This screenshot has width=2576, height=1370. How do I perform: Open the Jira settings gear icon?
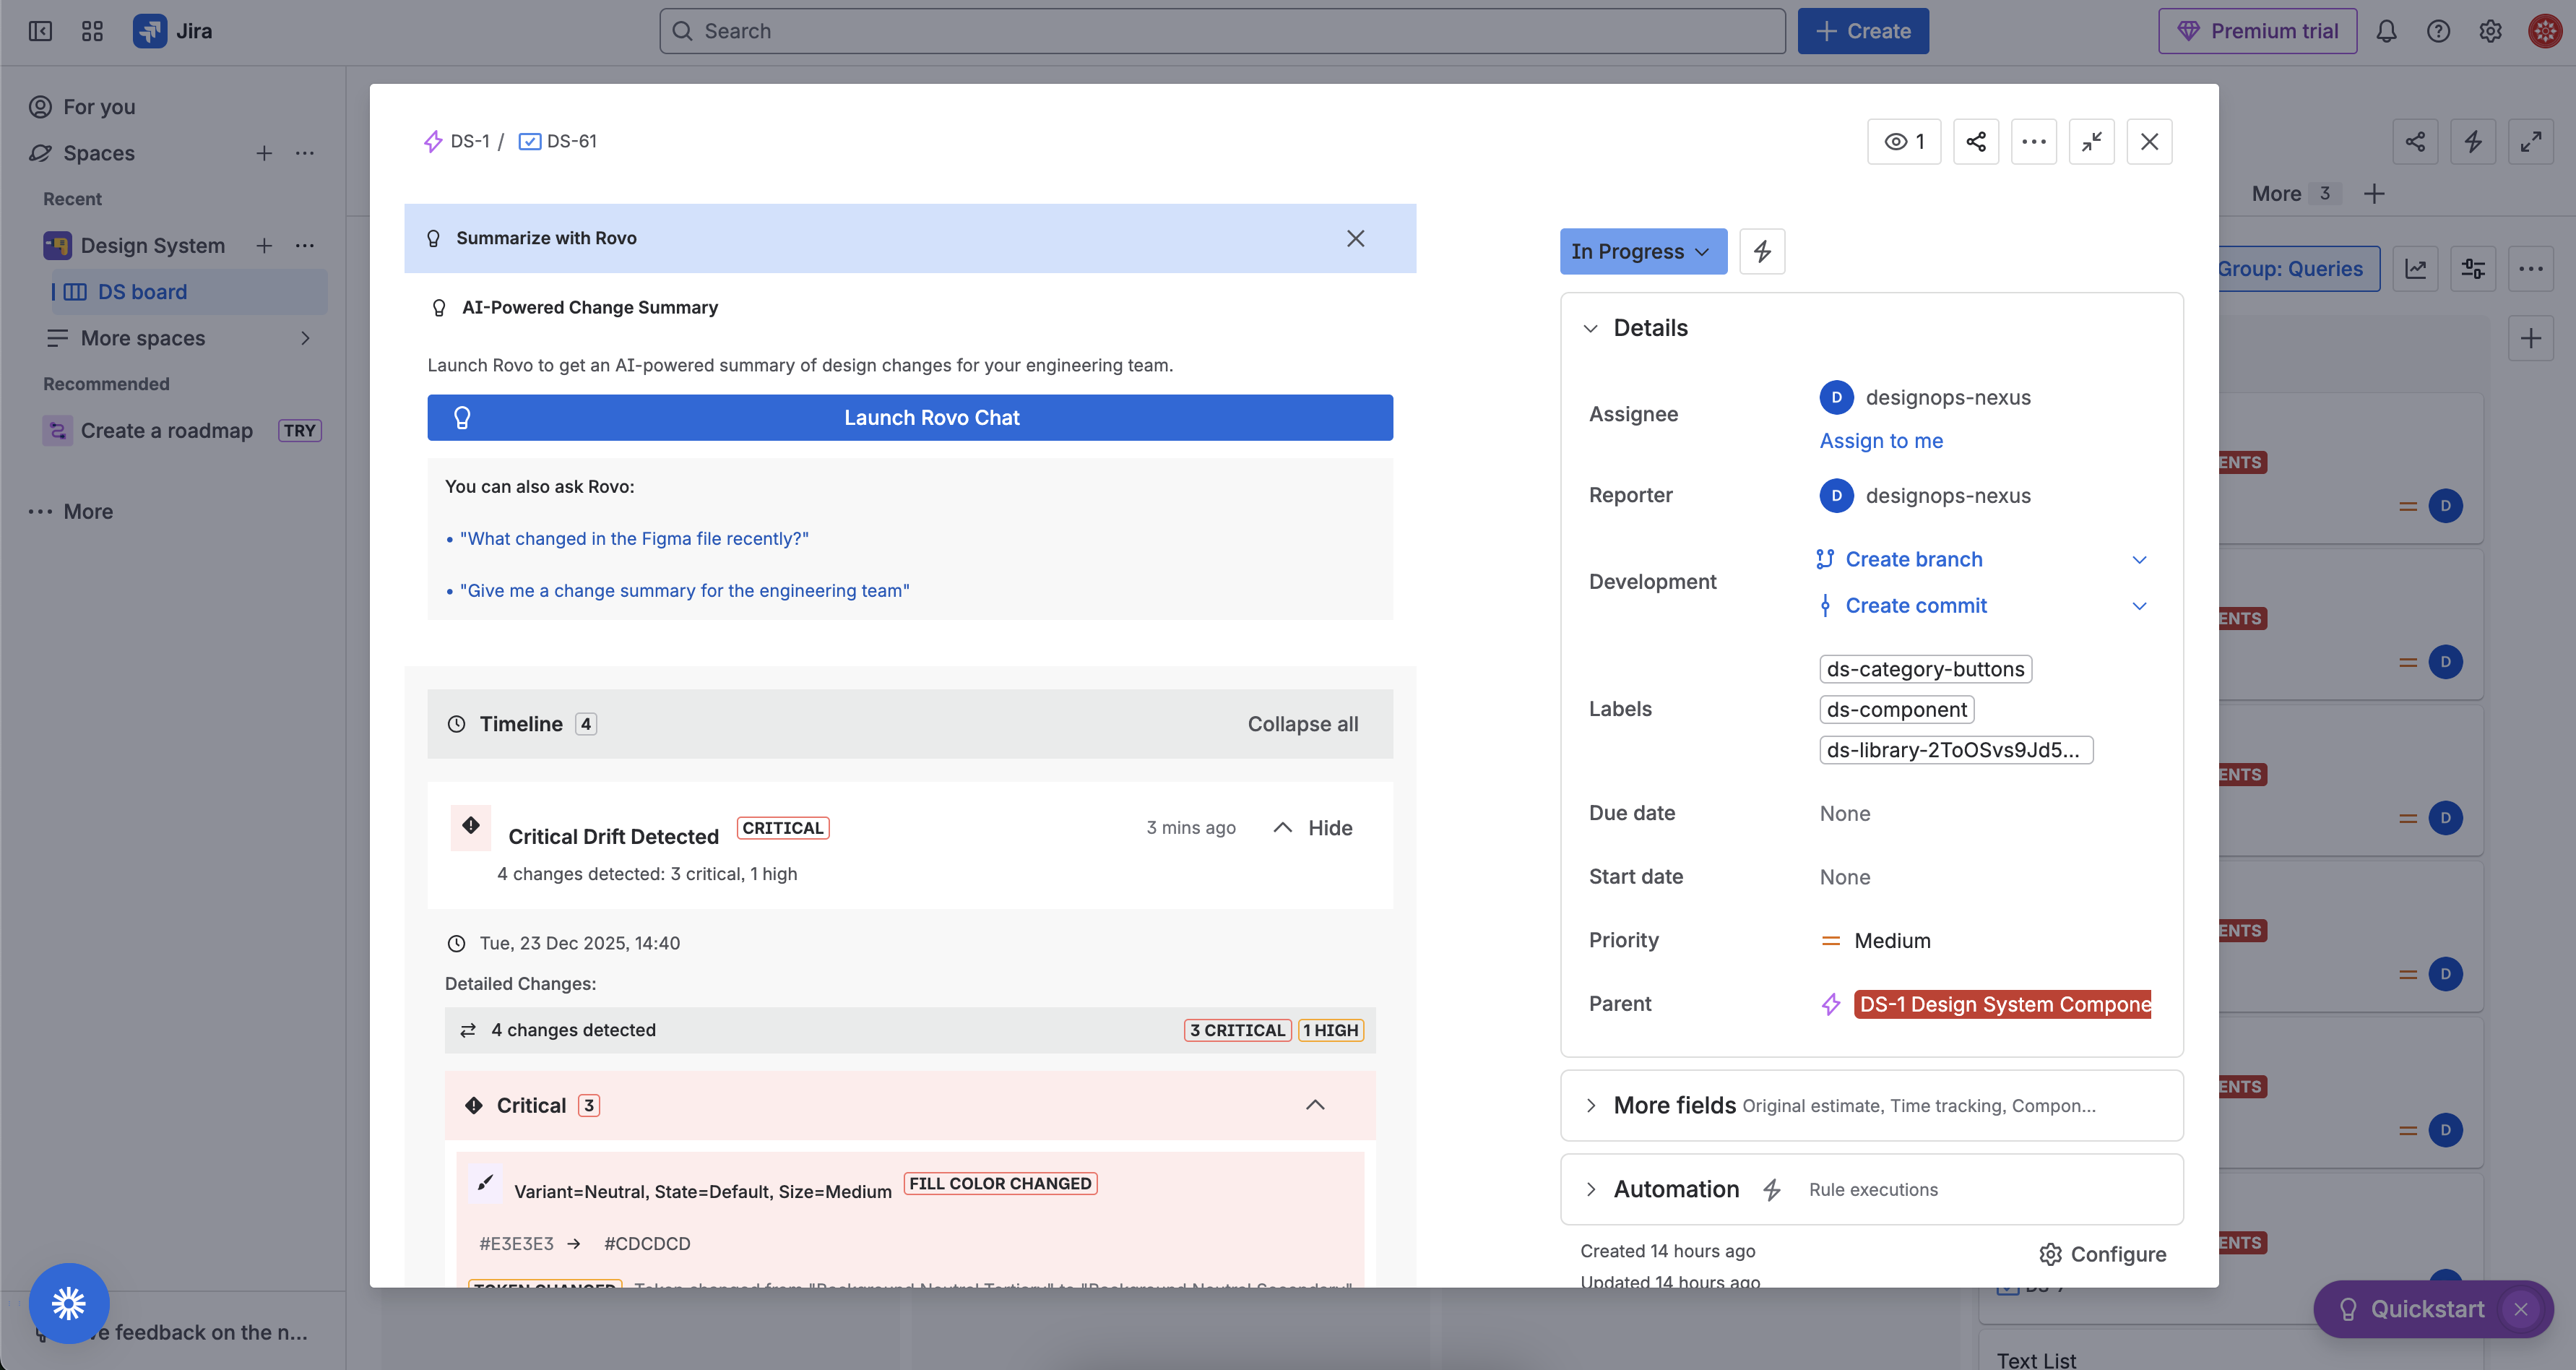click(x=2490, y=31)
